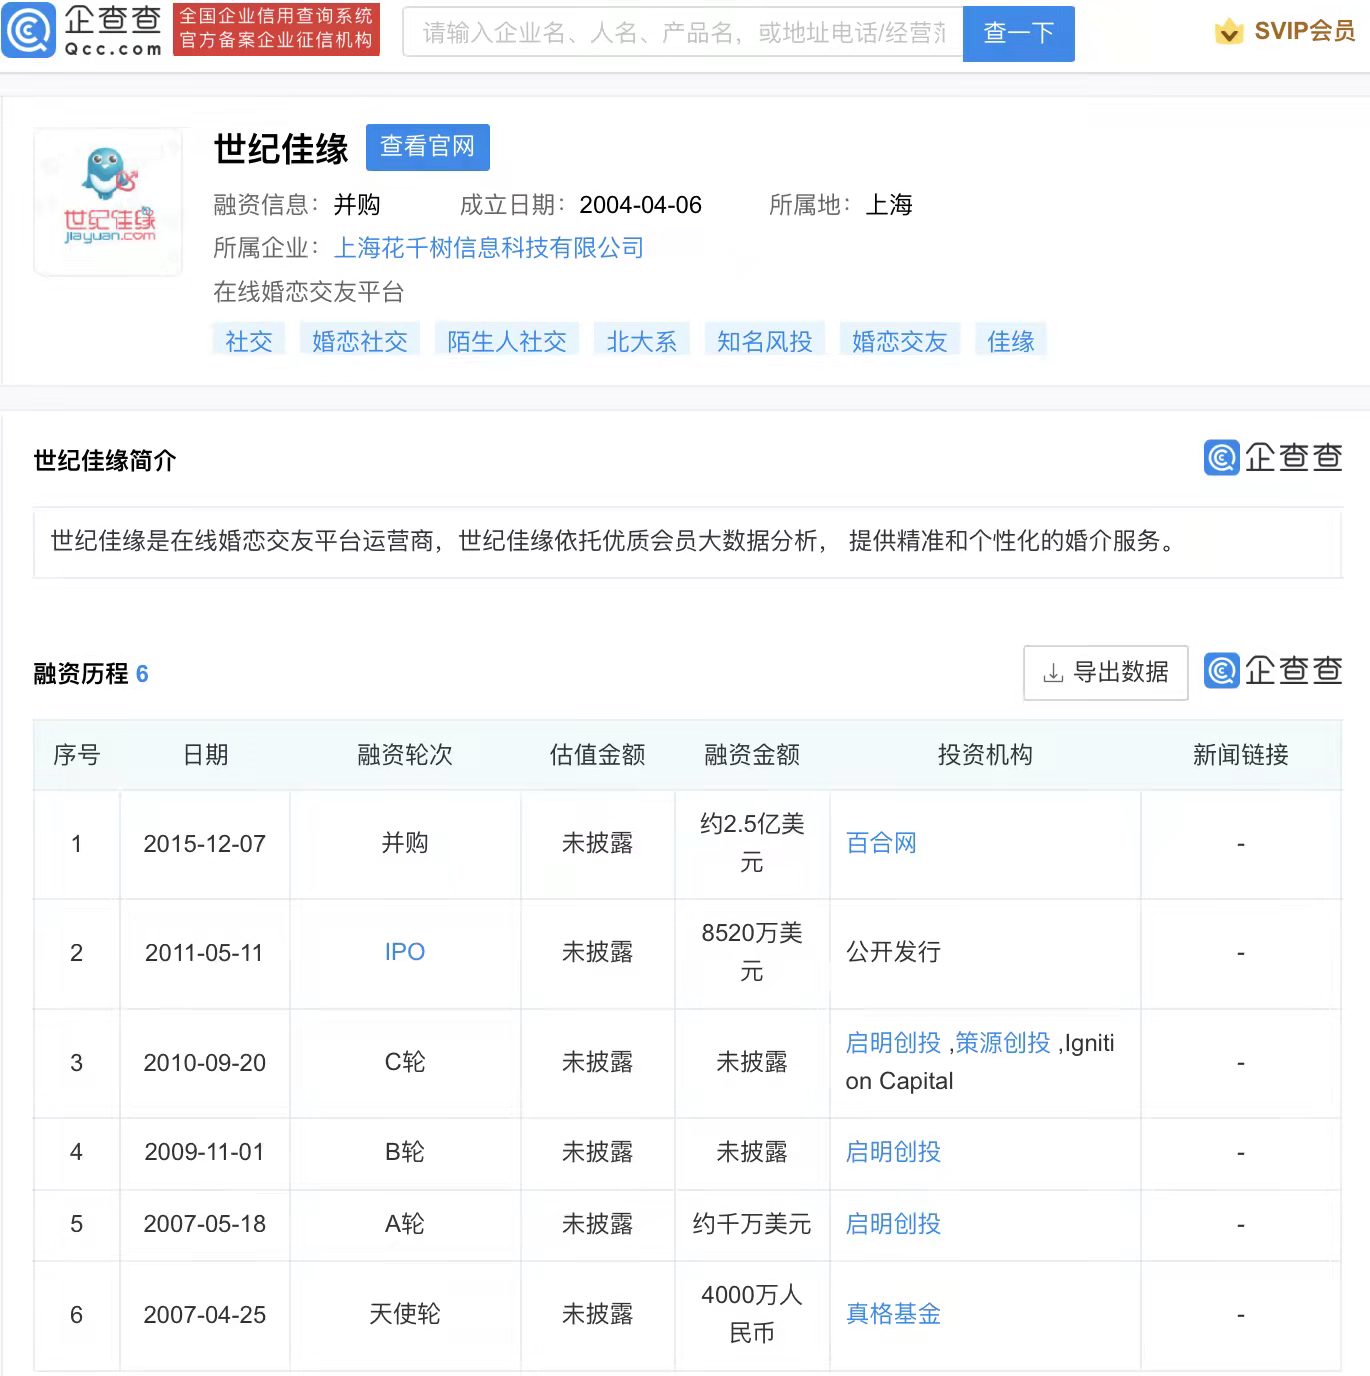Viewport: 1370px width, 1376px height.
Task: Click the 企查查 logo next to 导出数据
Action: (x=1272, y=671)
